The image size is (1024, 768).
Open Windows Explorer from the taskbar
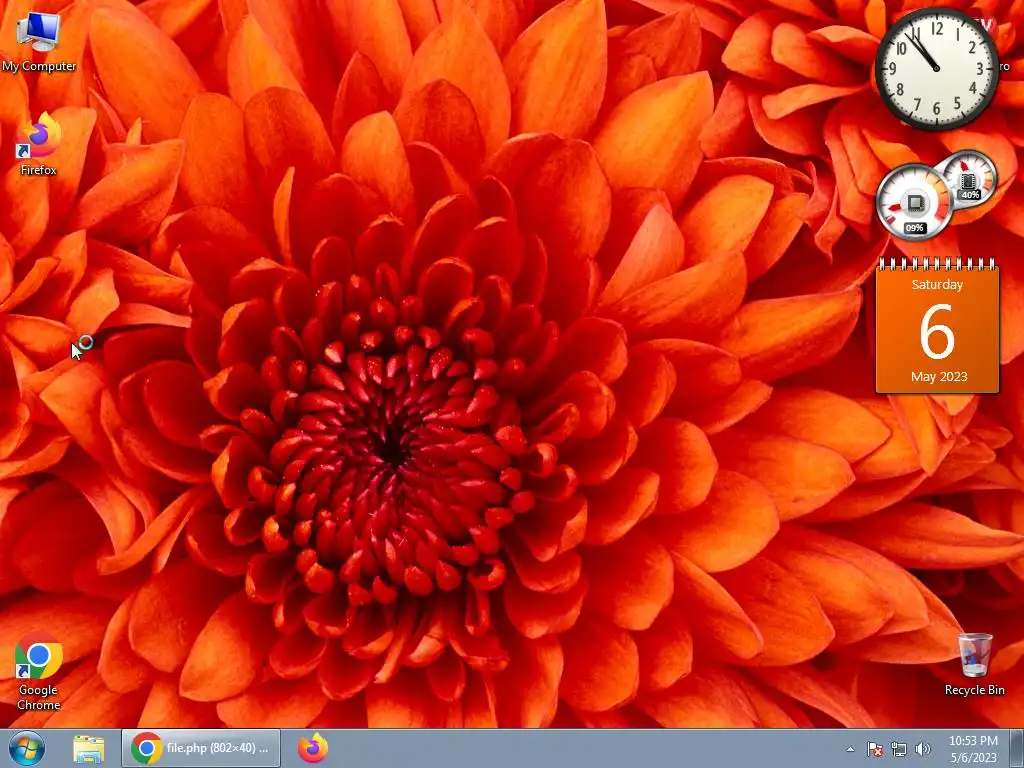[89, 748]
